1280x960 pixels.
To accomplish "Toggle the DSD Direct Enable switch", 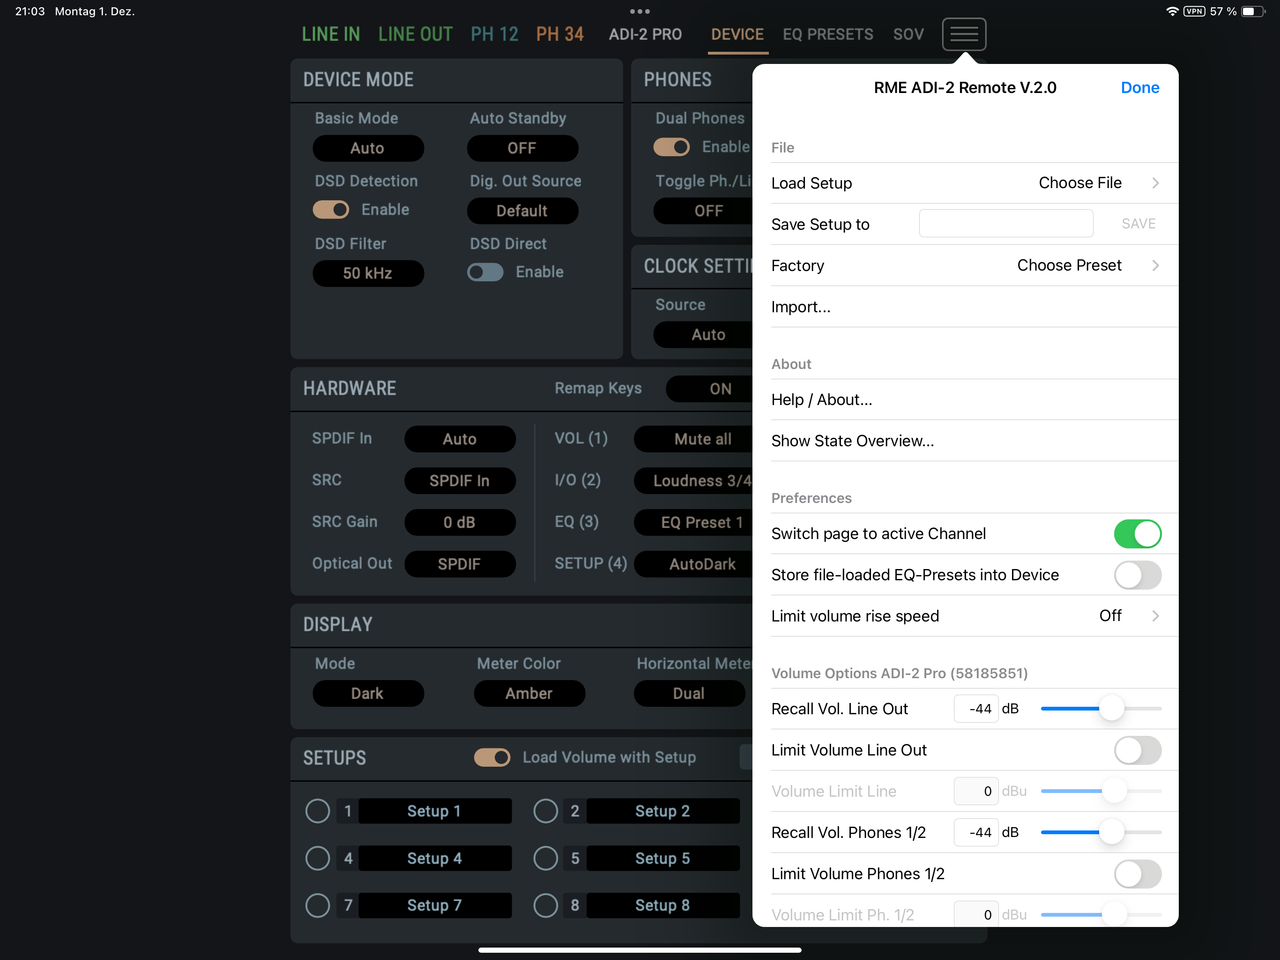I will tap(485, 272).
